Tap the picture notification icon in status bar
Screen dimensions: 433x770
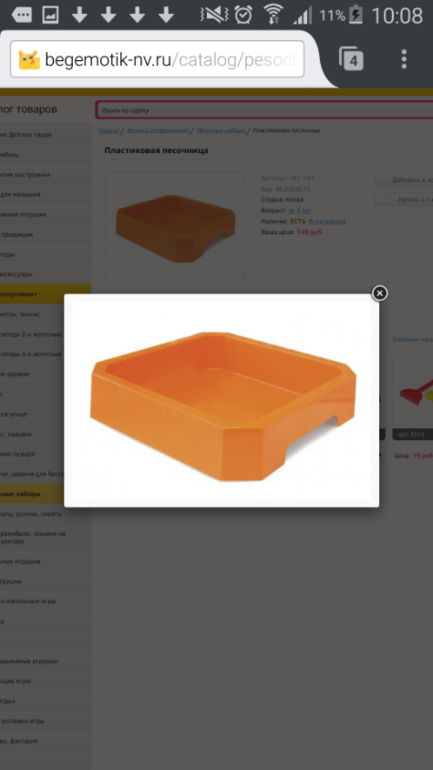[51, 15]
